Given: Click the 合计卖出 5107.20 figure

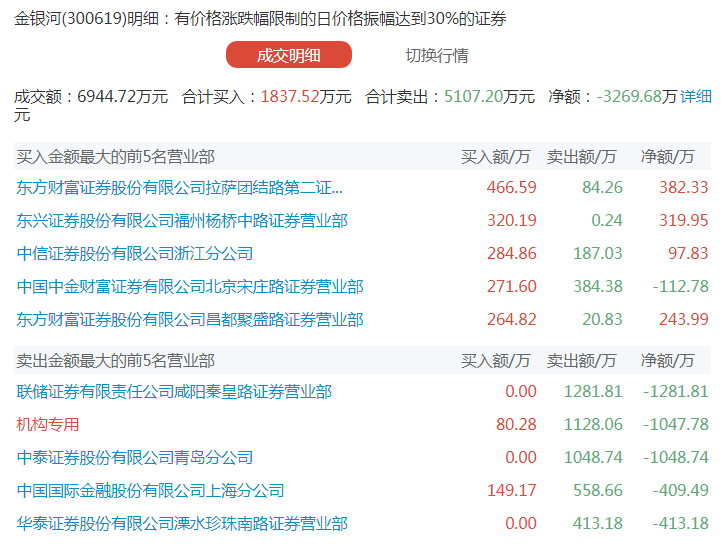Looking at the screenshot, I should [x=473, y=97].
